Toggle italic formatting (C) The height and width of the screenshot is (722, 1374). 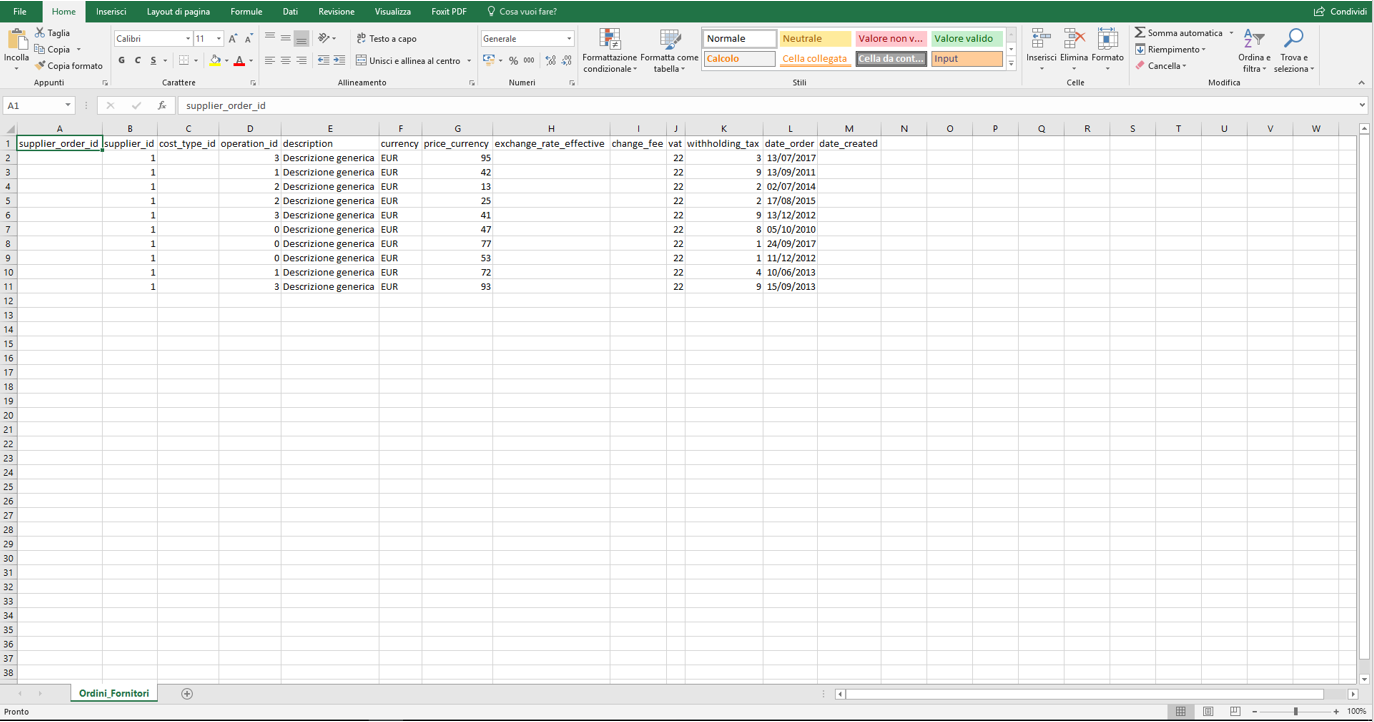(x=137, y=61)
